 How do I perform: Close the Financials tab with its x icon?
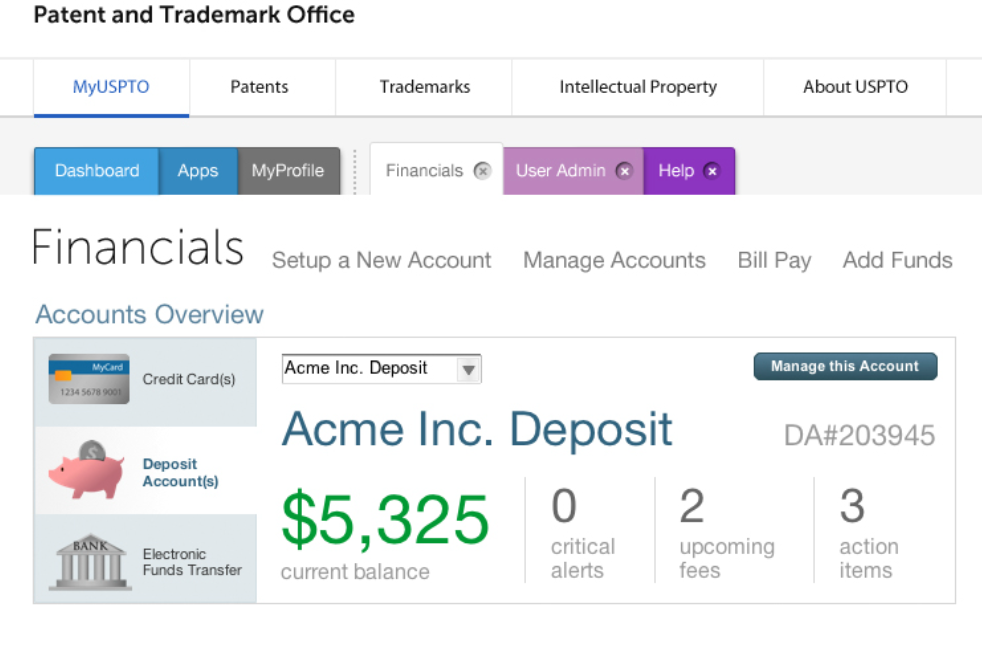(482, 171)
